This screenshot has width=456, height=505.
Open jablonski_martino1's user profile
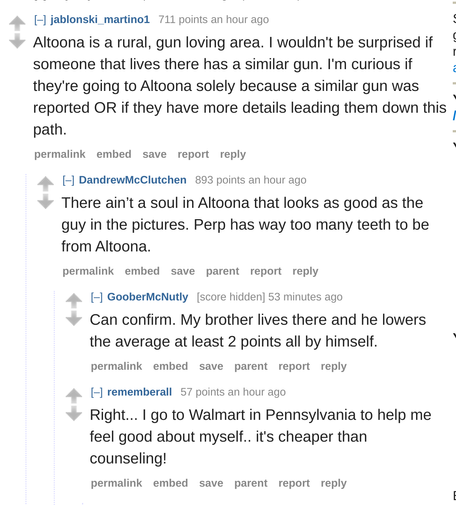point(100,20)
